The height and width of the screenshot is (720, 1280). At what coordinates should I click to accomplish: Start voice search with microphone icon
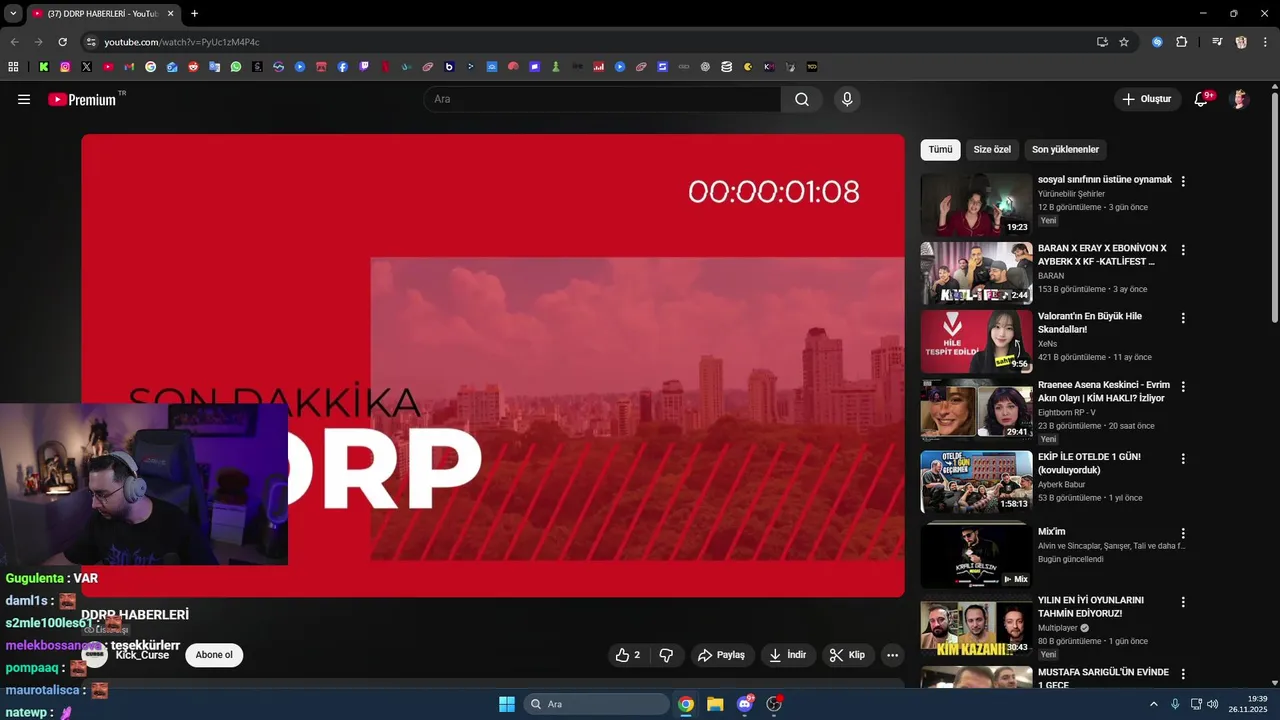click(x=847, y=99)
